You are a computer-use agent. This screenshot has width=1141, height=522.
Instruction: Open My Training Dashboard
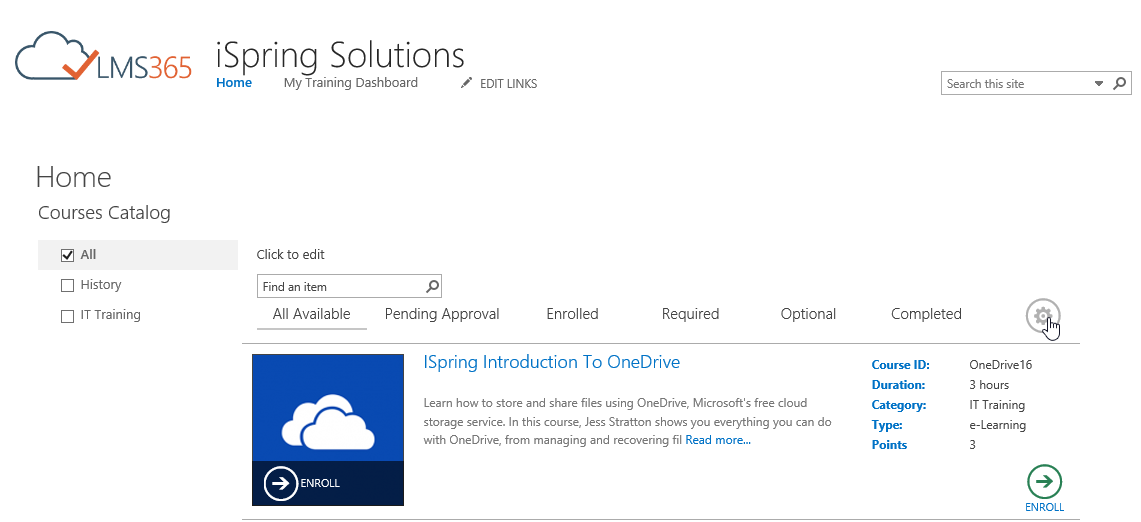click(351, 83)
